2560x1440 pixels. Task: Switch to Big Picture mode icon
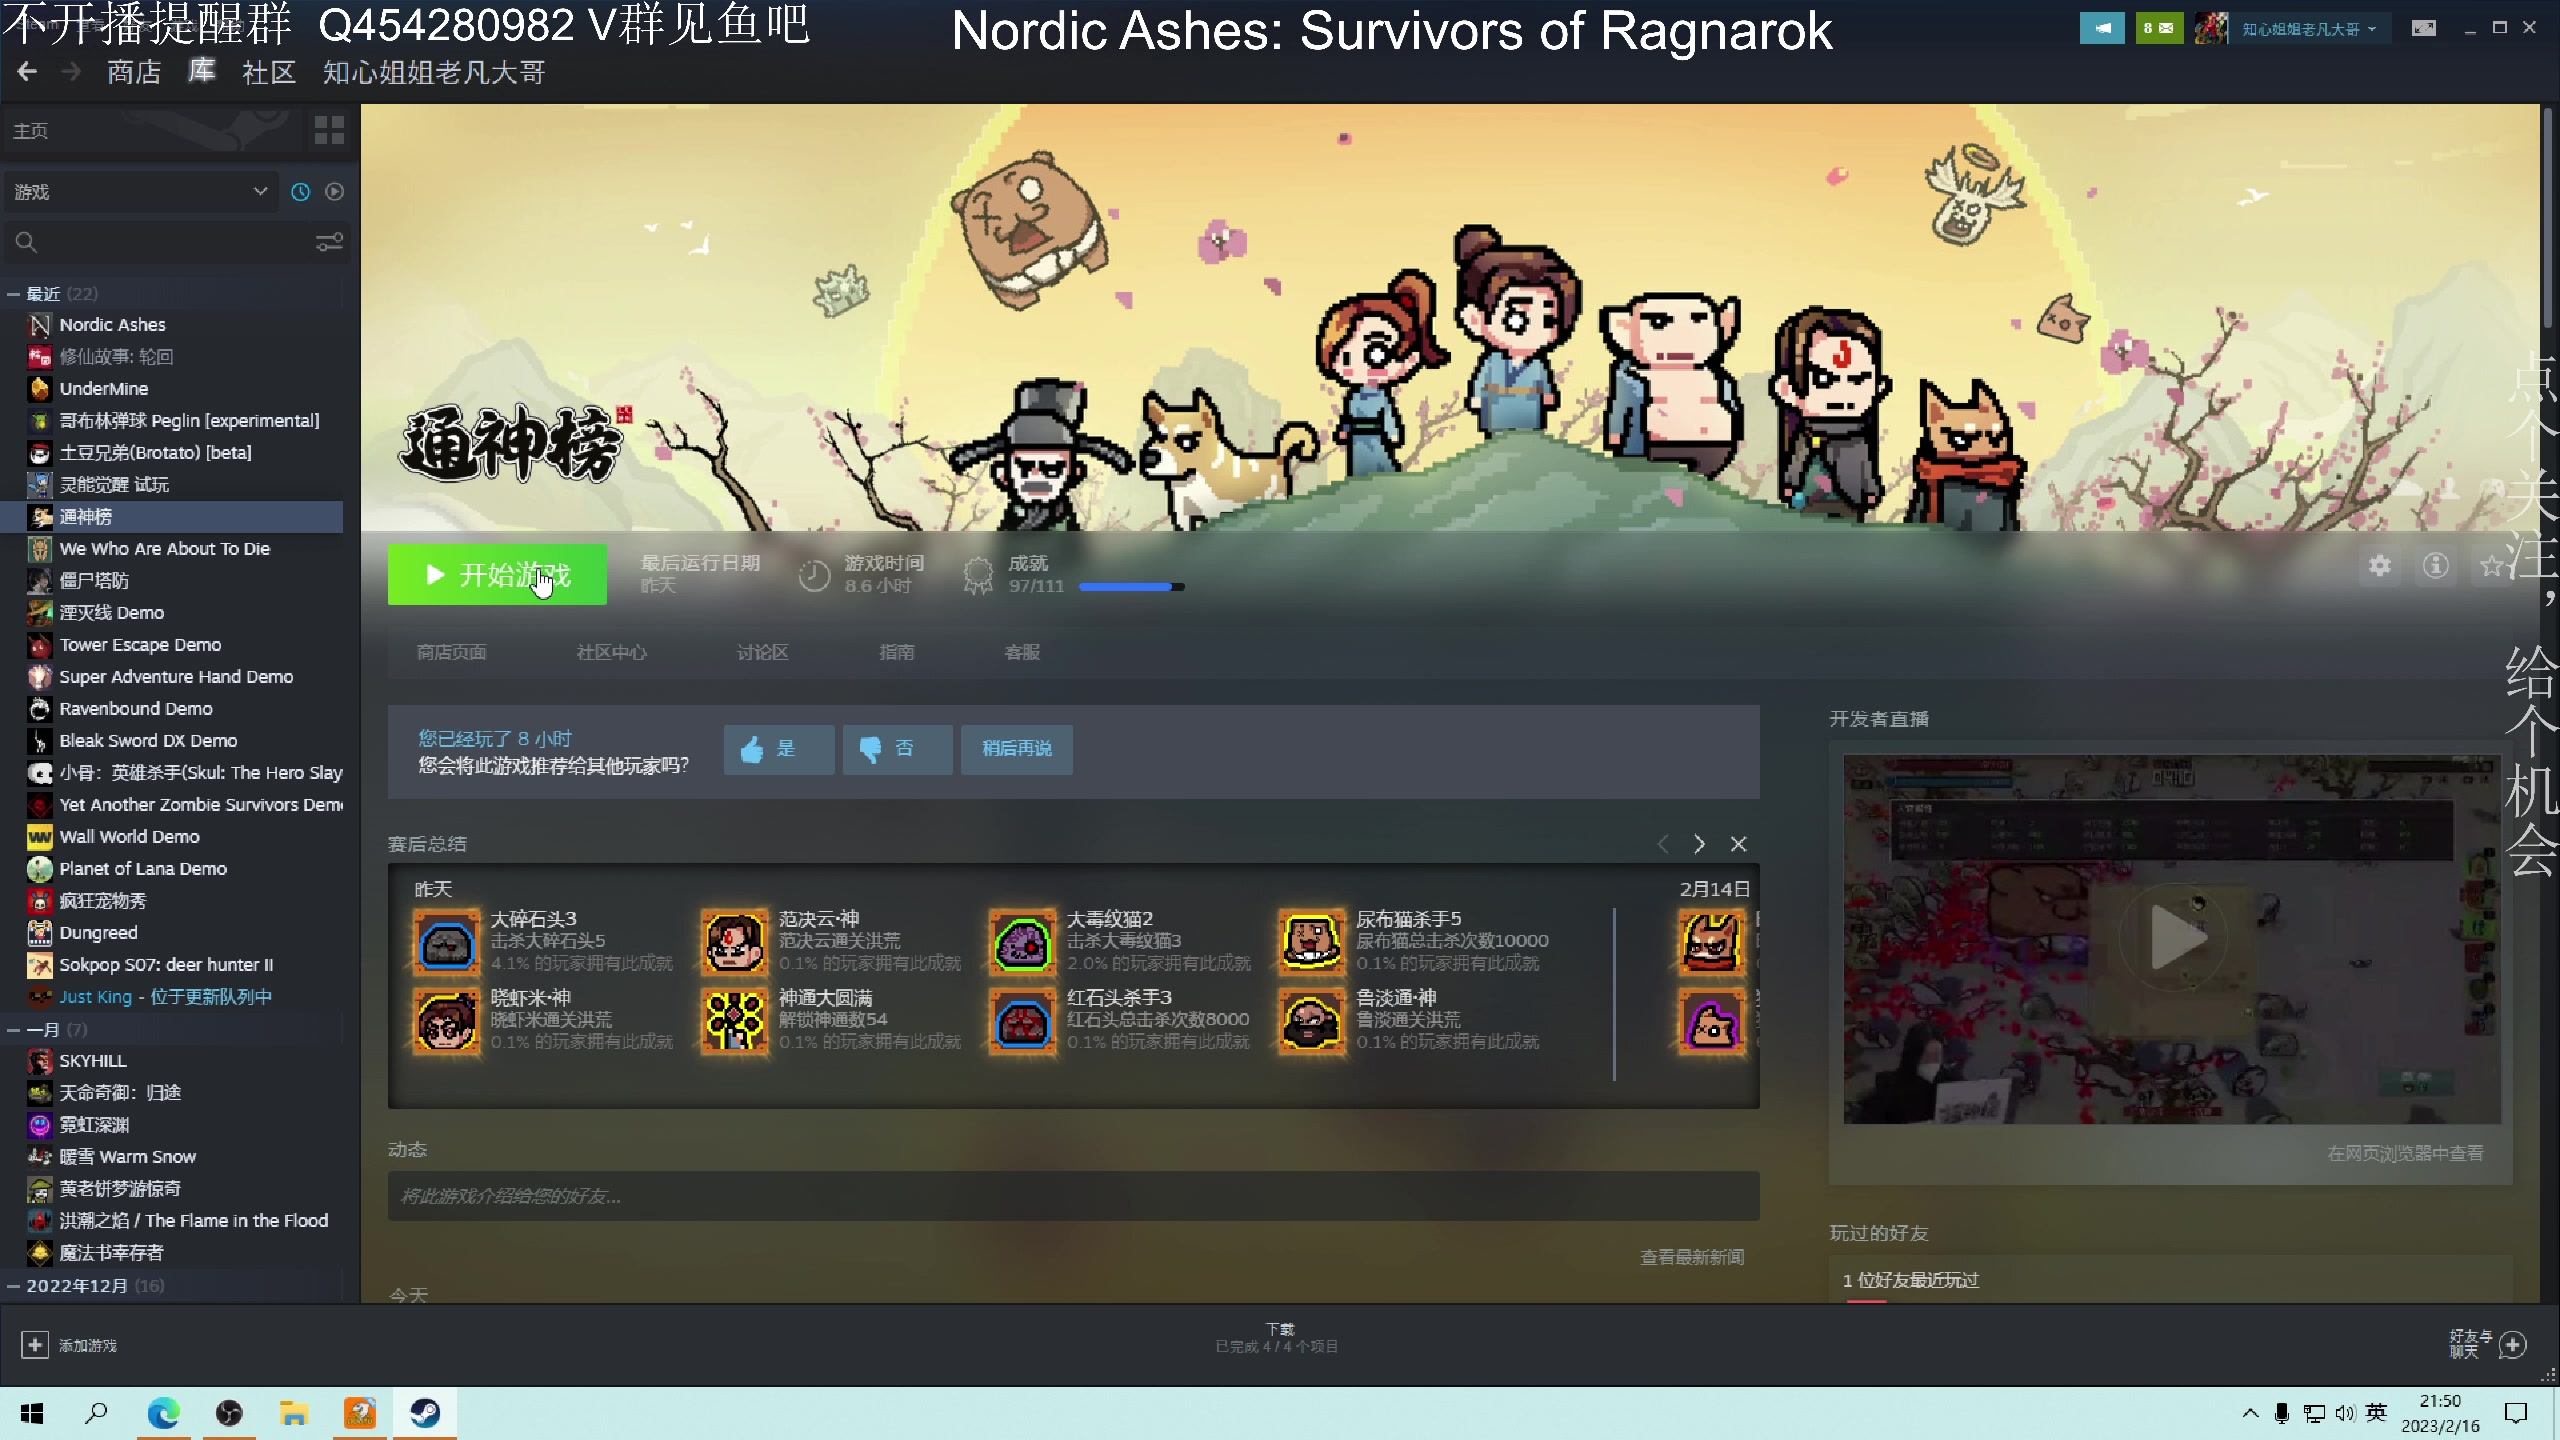[2424, 28]
